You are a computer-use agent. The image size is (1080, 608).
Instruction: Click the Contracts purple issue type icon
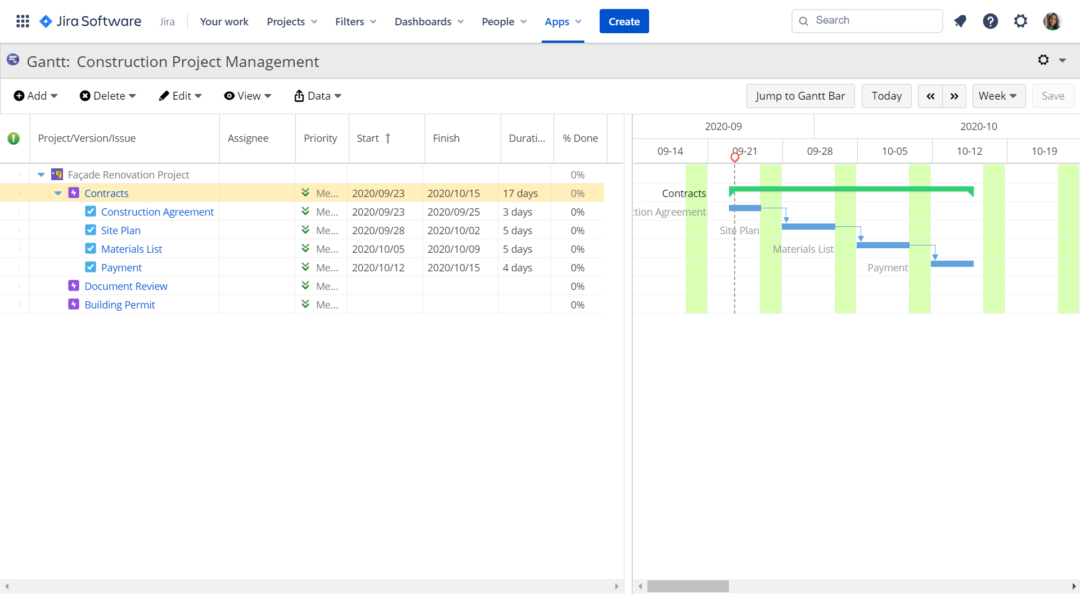coord(72,192)
